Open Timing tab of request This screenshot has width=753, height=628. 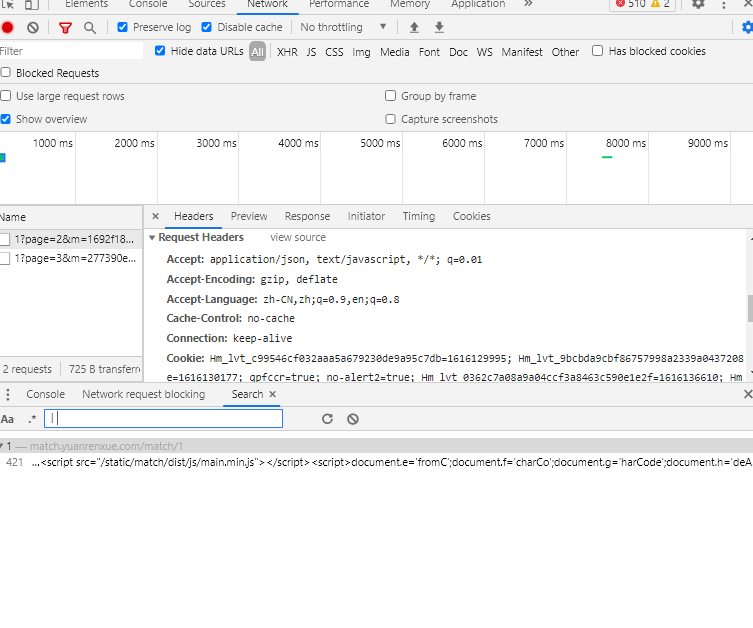(419, 216)
